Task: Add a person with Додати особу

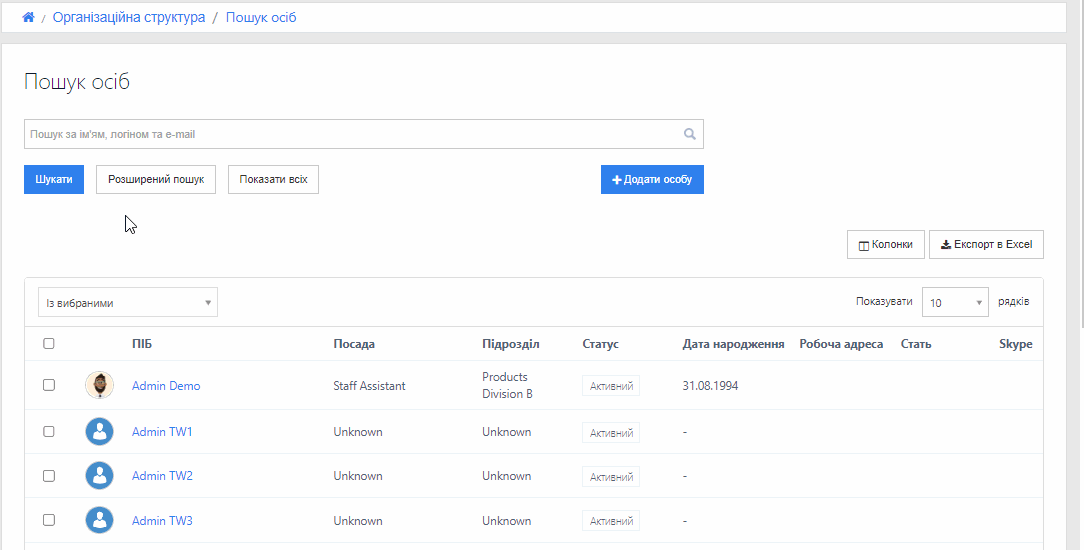Action: click(652, 179)
